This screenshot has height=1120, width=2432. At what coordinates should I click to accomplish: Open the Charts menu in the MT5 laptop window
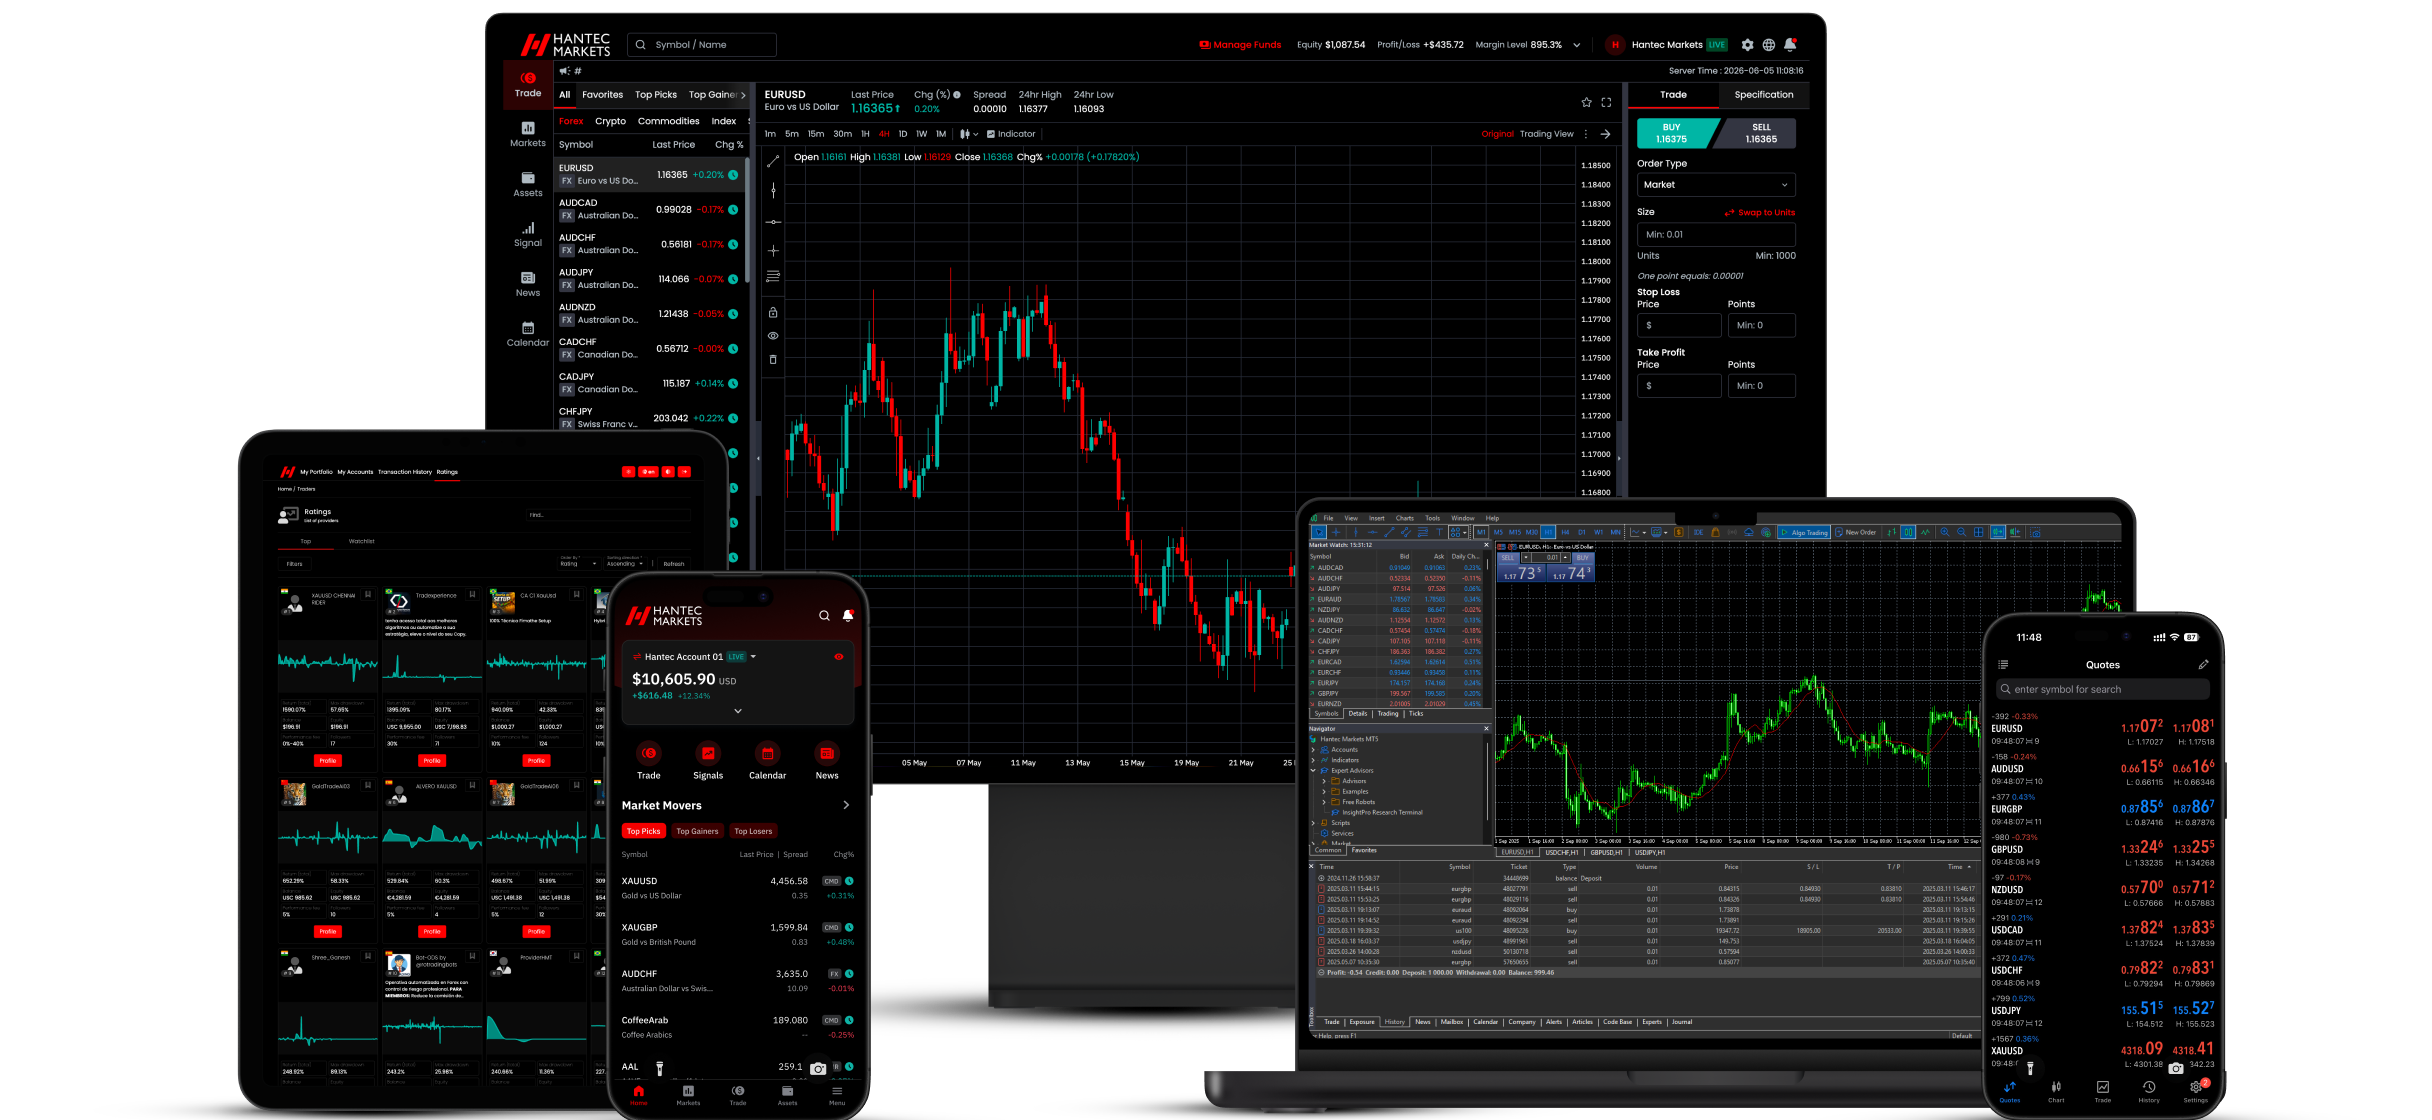pos(1405,518)
